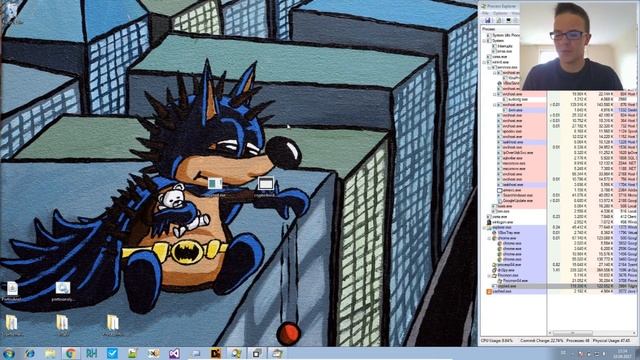Collapse svchost.exe node above dwm.exe
Viewport: 640px width, 360px height.
pyautogui.click(x=495, y=104)
